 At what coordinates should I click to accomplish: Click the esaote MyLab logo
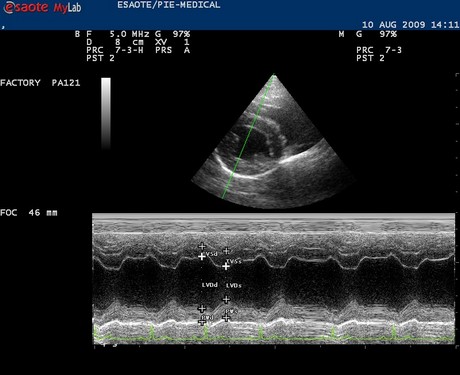pos(42,8)
